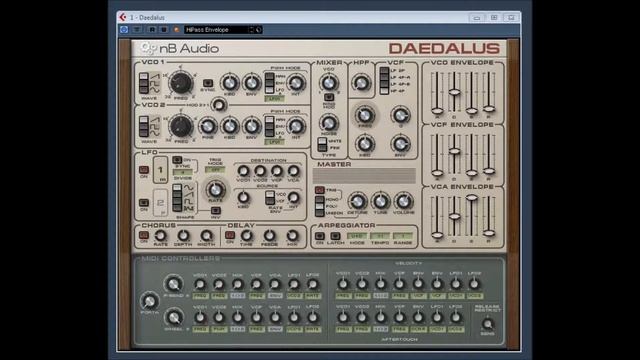The width and height of the screenshot is (640, 360).
Task: Click the Write automation W button
Action: click(x=164, y=30)
